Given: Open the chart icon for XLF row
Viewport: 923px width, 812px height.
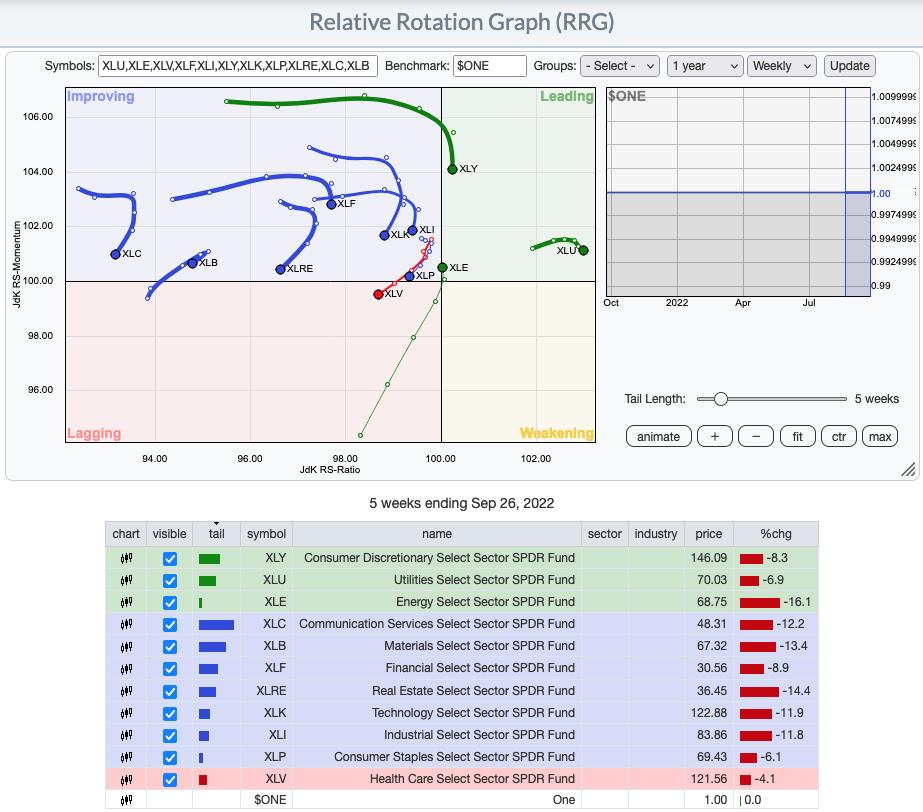Looking at the screenshot, I should [126, 668].
